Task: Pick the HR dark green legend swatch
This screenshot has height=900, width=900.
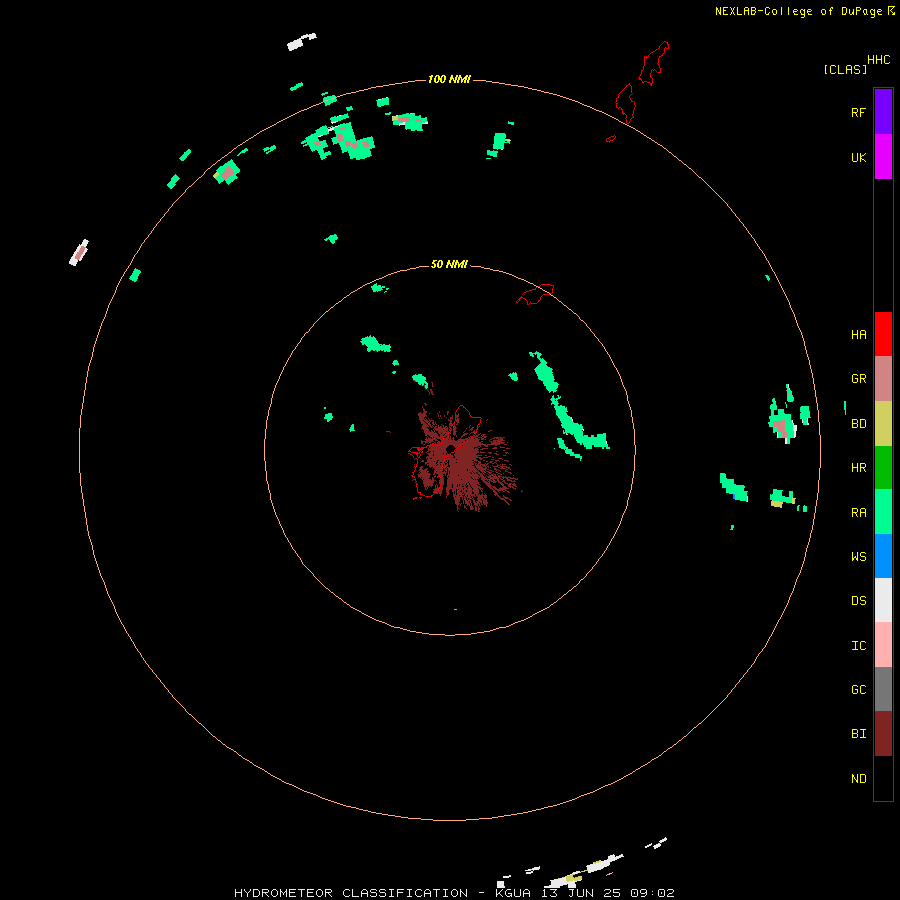Action: pos(883,468)
